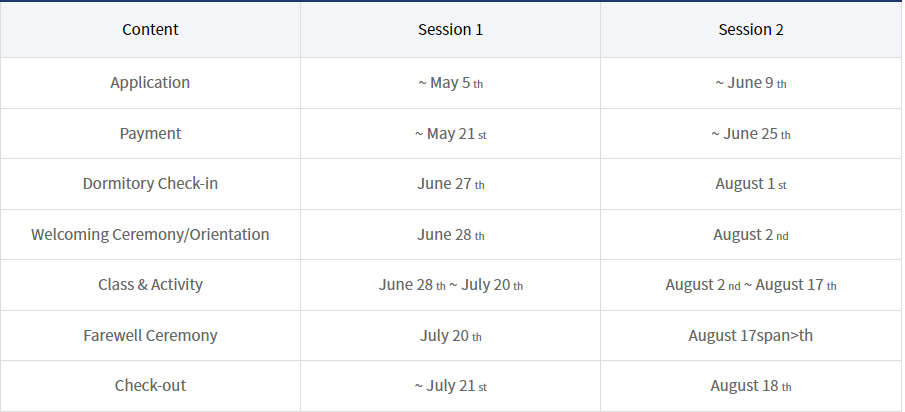The width and height of the screenshot is (905, 412).
Task: Click the June 28th ~ July 20th cell
Action: point(450,285)
